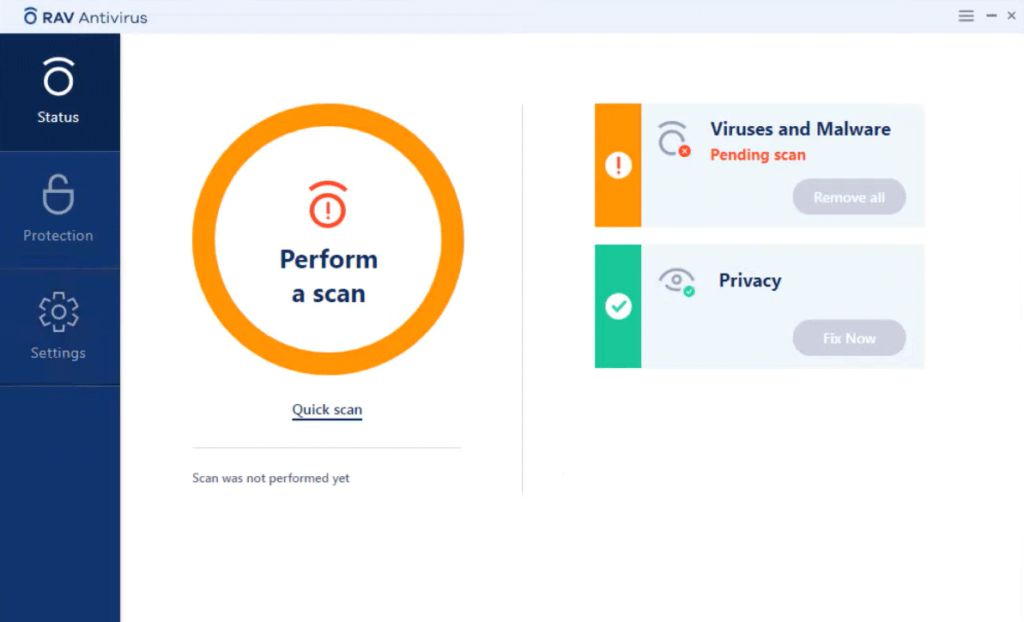This screenshot has height=622, width=1024.
Task: Open the hamburger menu in title bar
Action: 965,16
